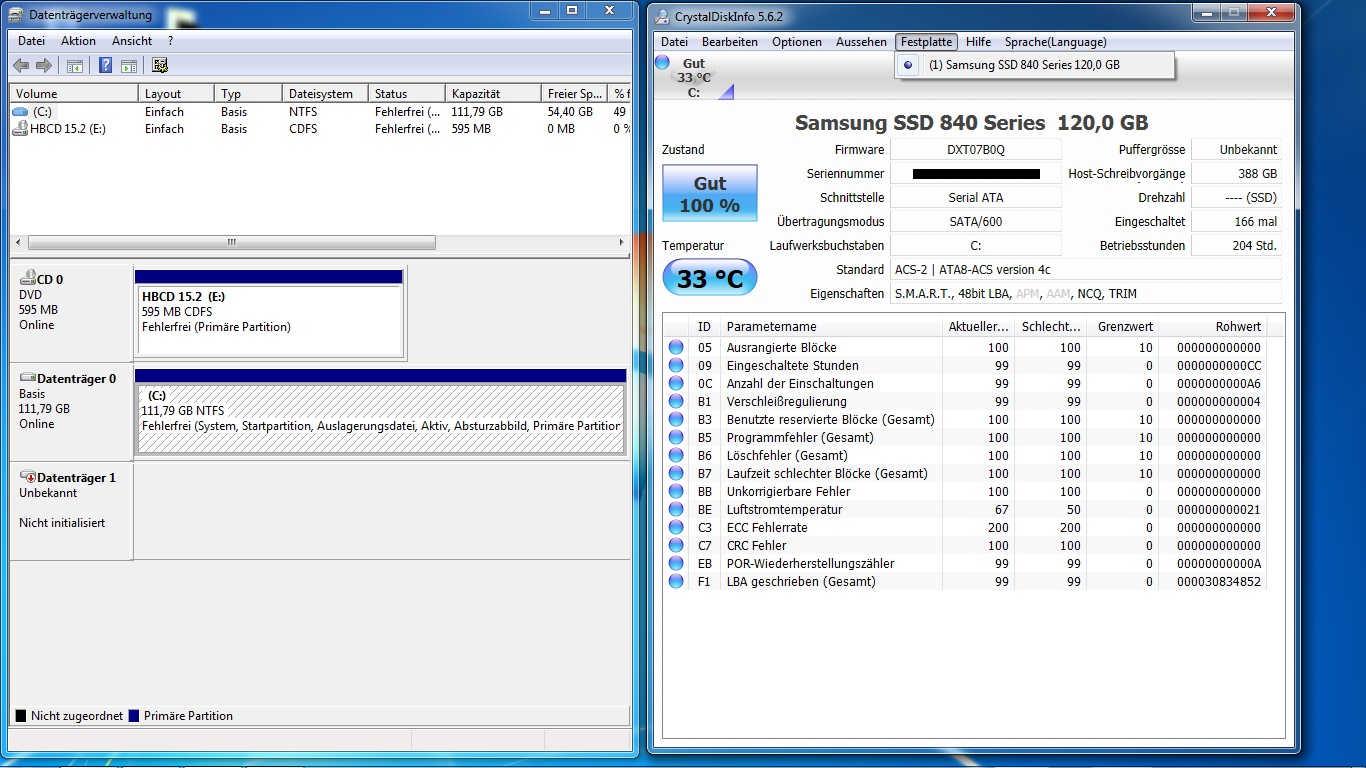Click the (C:) volume drive icon in the list
This screenshot has height=768, width=1366.
[20, 112]
